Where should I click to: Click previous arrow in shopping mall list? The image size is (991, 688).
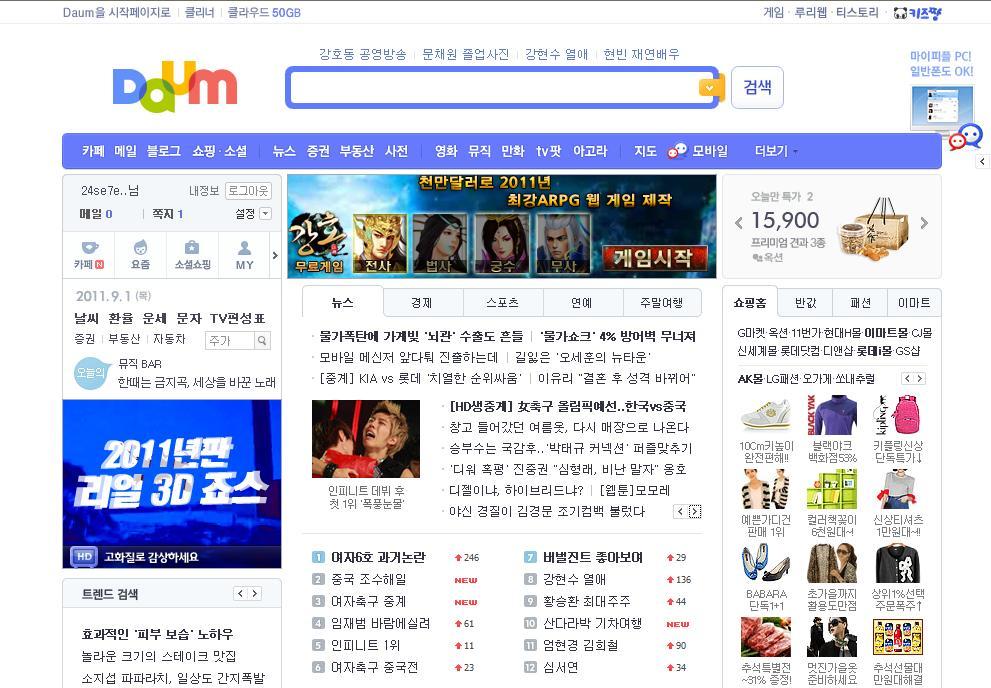click(907, 378)
